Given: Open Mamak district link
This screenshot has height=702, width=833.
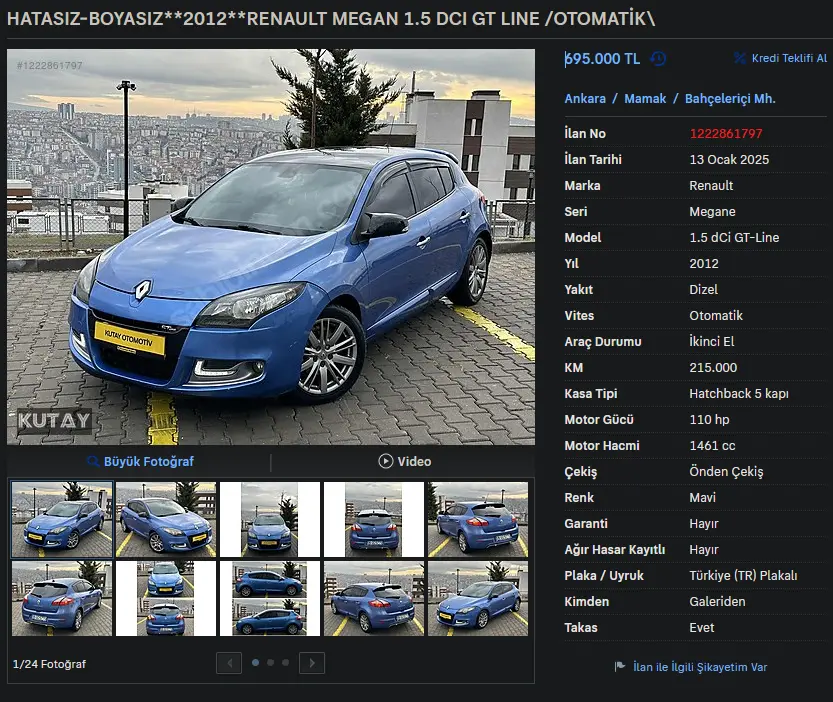Looking at the screenshot, I should coord(645,99).
